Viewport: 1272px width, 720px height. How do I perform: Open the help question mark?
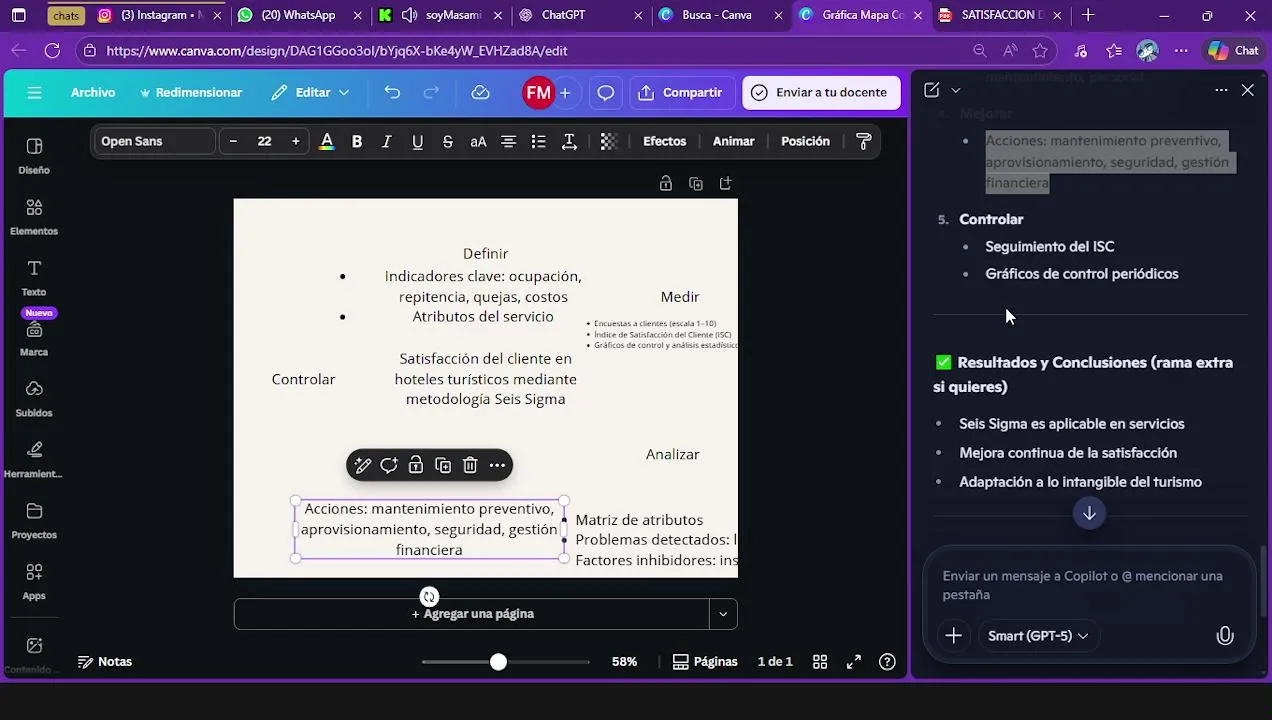887,662
